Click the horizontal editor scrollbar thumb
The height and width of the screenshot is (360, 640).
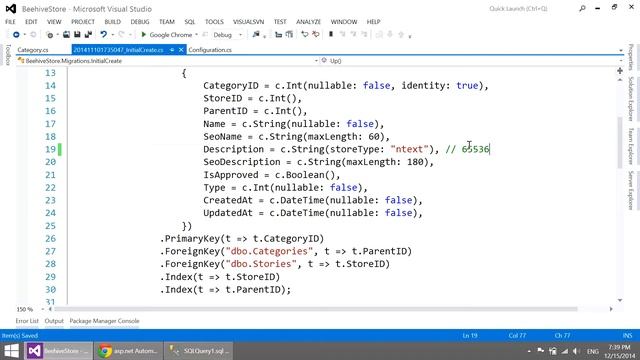point(315,309)
